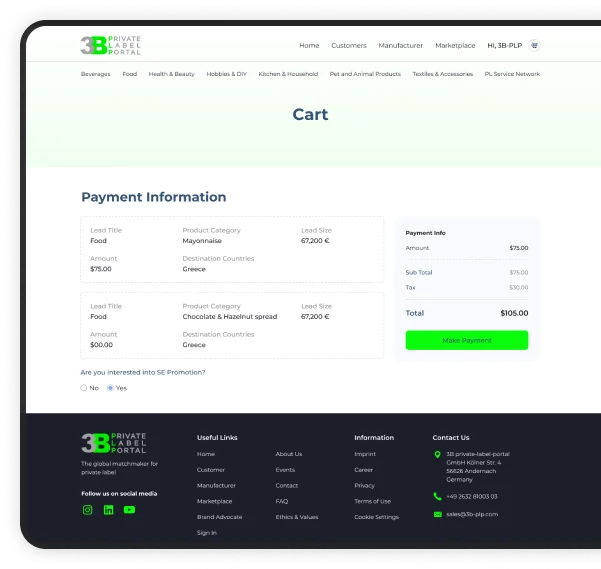601x569 pixels.
Task: Click the shopping cart icon in header
Action: click(534, 45)
